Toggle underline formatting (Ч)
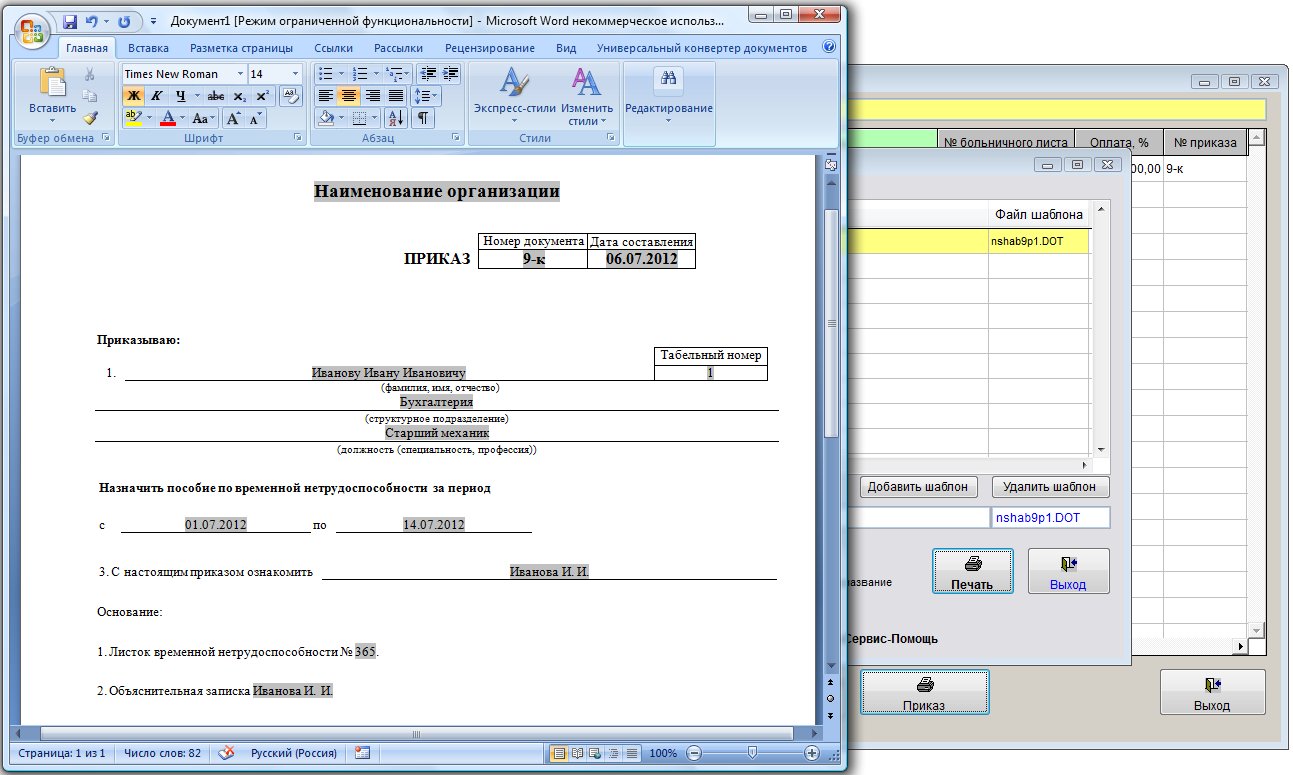The image size is (1293, 775). coord(180,96)
